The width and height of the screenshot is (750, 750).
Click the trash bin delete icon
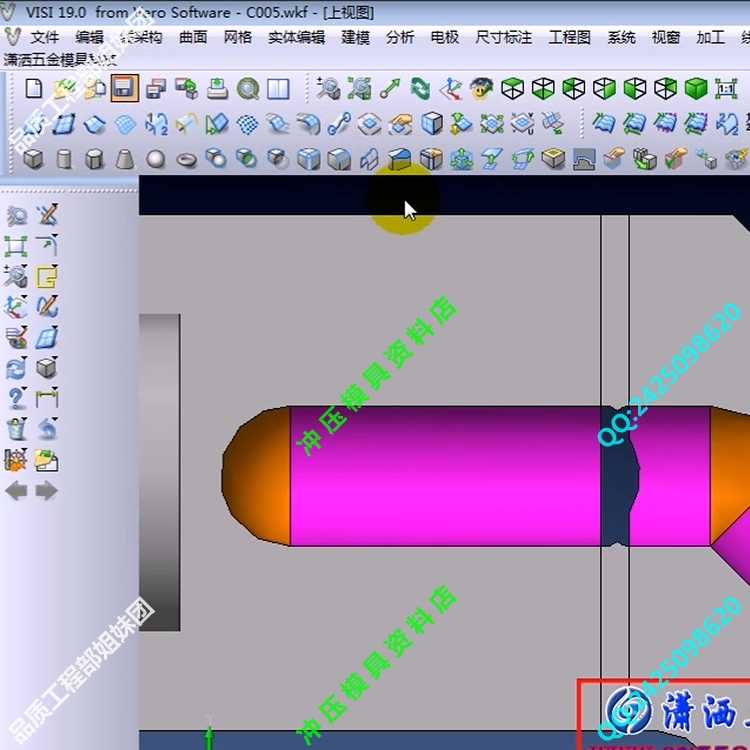pos(17,429)
